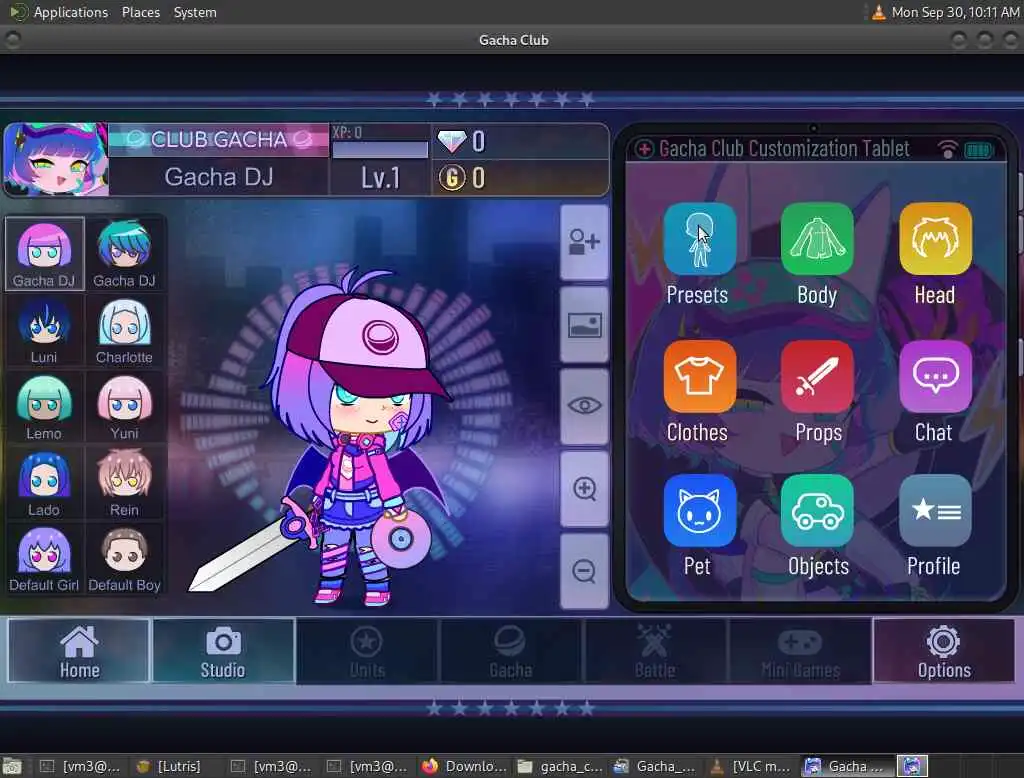Go to the Home tab
The width and height of the screenshot is (1024, 778).
(x=79, y=651)
